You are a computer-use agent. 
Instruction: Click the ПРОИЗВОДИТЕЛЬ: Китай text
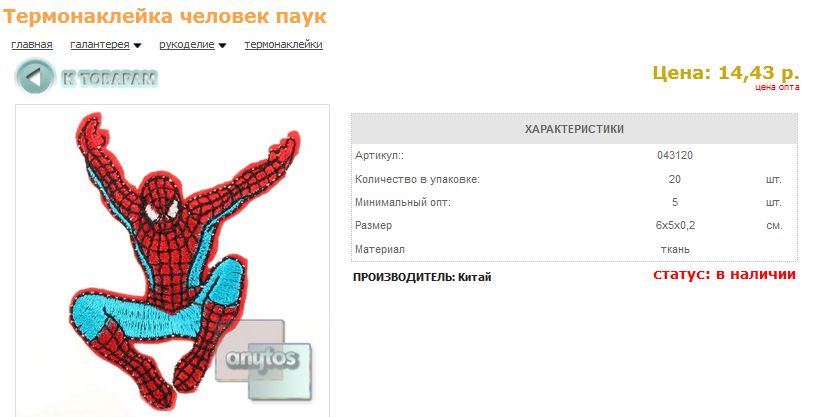click(x=422, y=277)
